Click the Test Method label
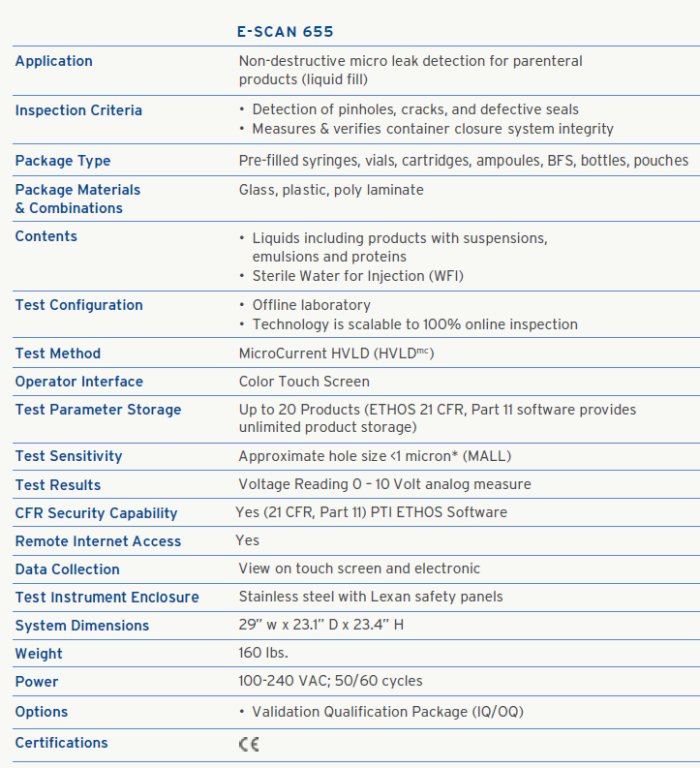The width and height of the screenshot is (700, 768). (58, 353)
